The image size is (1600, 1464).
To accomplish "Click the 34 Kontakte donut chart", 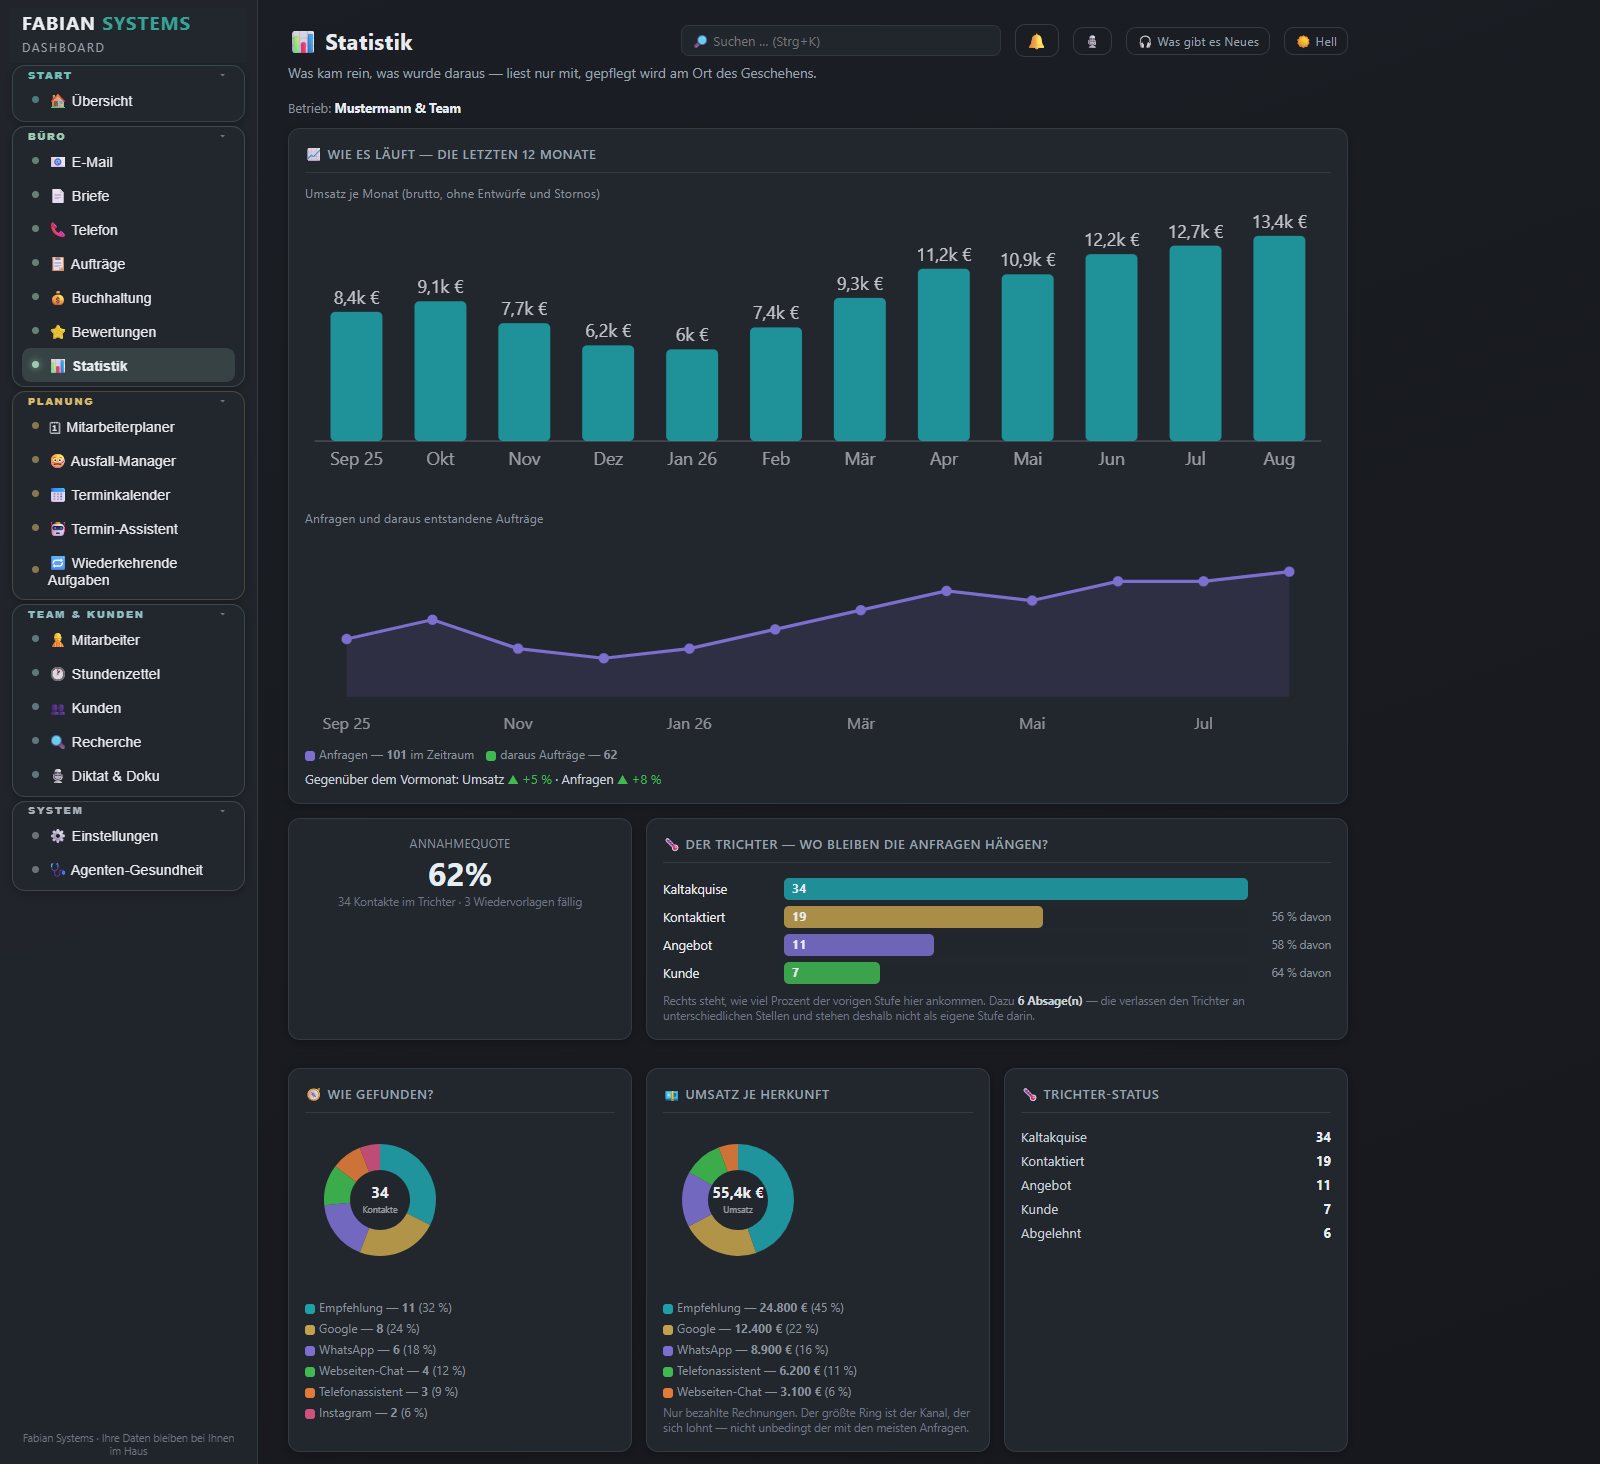I will [x=380, y=1200].
